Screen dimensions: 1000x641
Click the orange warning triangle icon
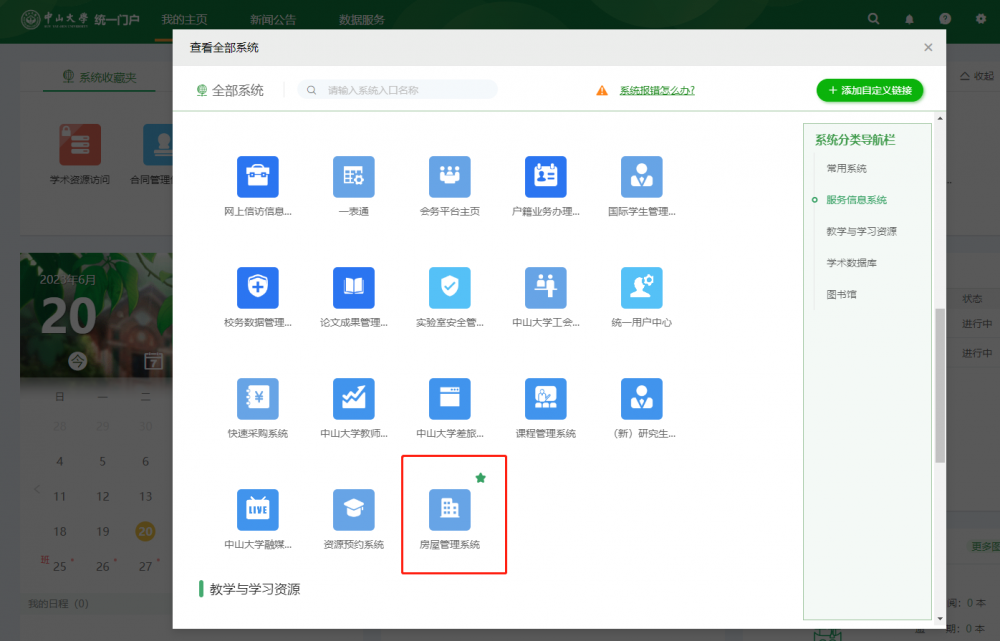click(x=601, y=91)
